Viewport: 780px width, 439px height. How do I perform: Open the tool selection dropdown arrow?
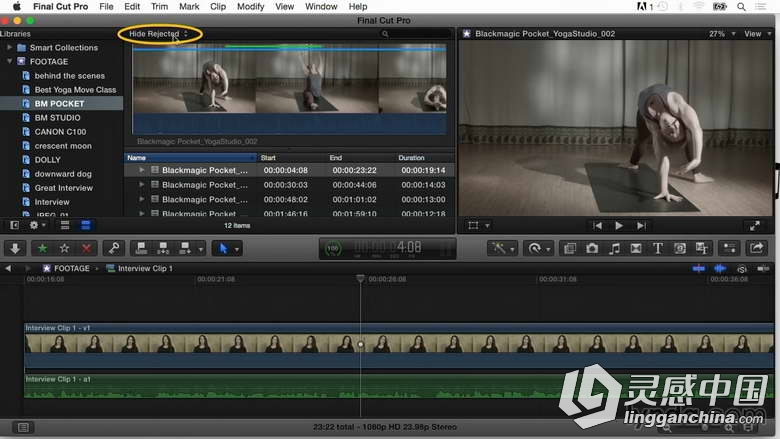tap(237, 249)
